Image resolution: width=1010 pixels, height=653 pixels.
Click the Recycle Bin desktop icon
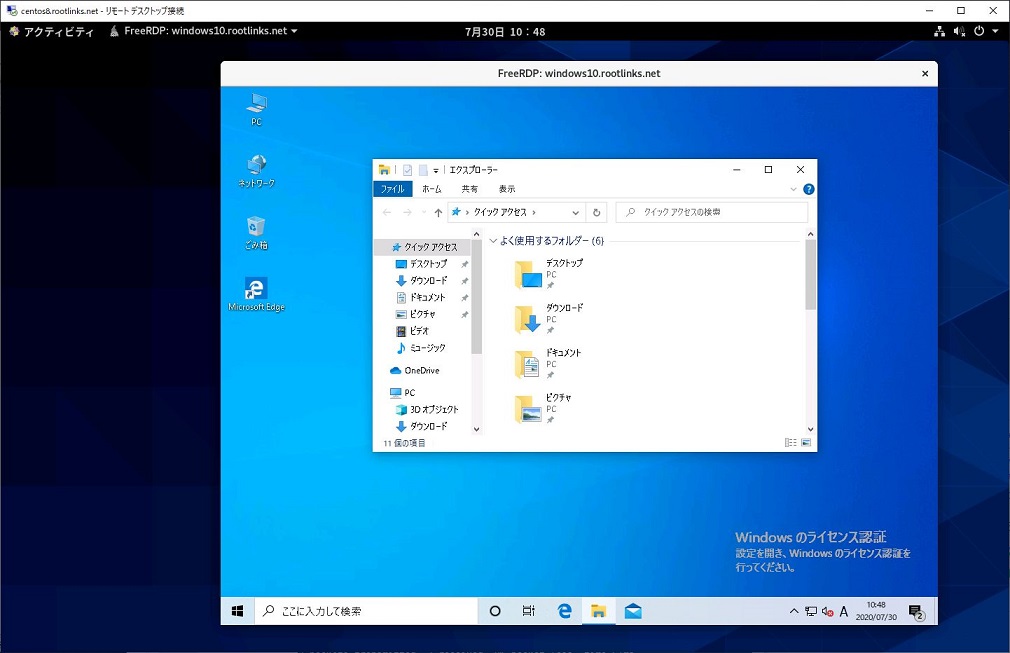(256, 230)
